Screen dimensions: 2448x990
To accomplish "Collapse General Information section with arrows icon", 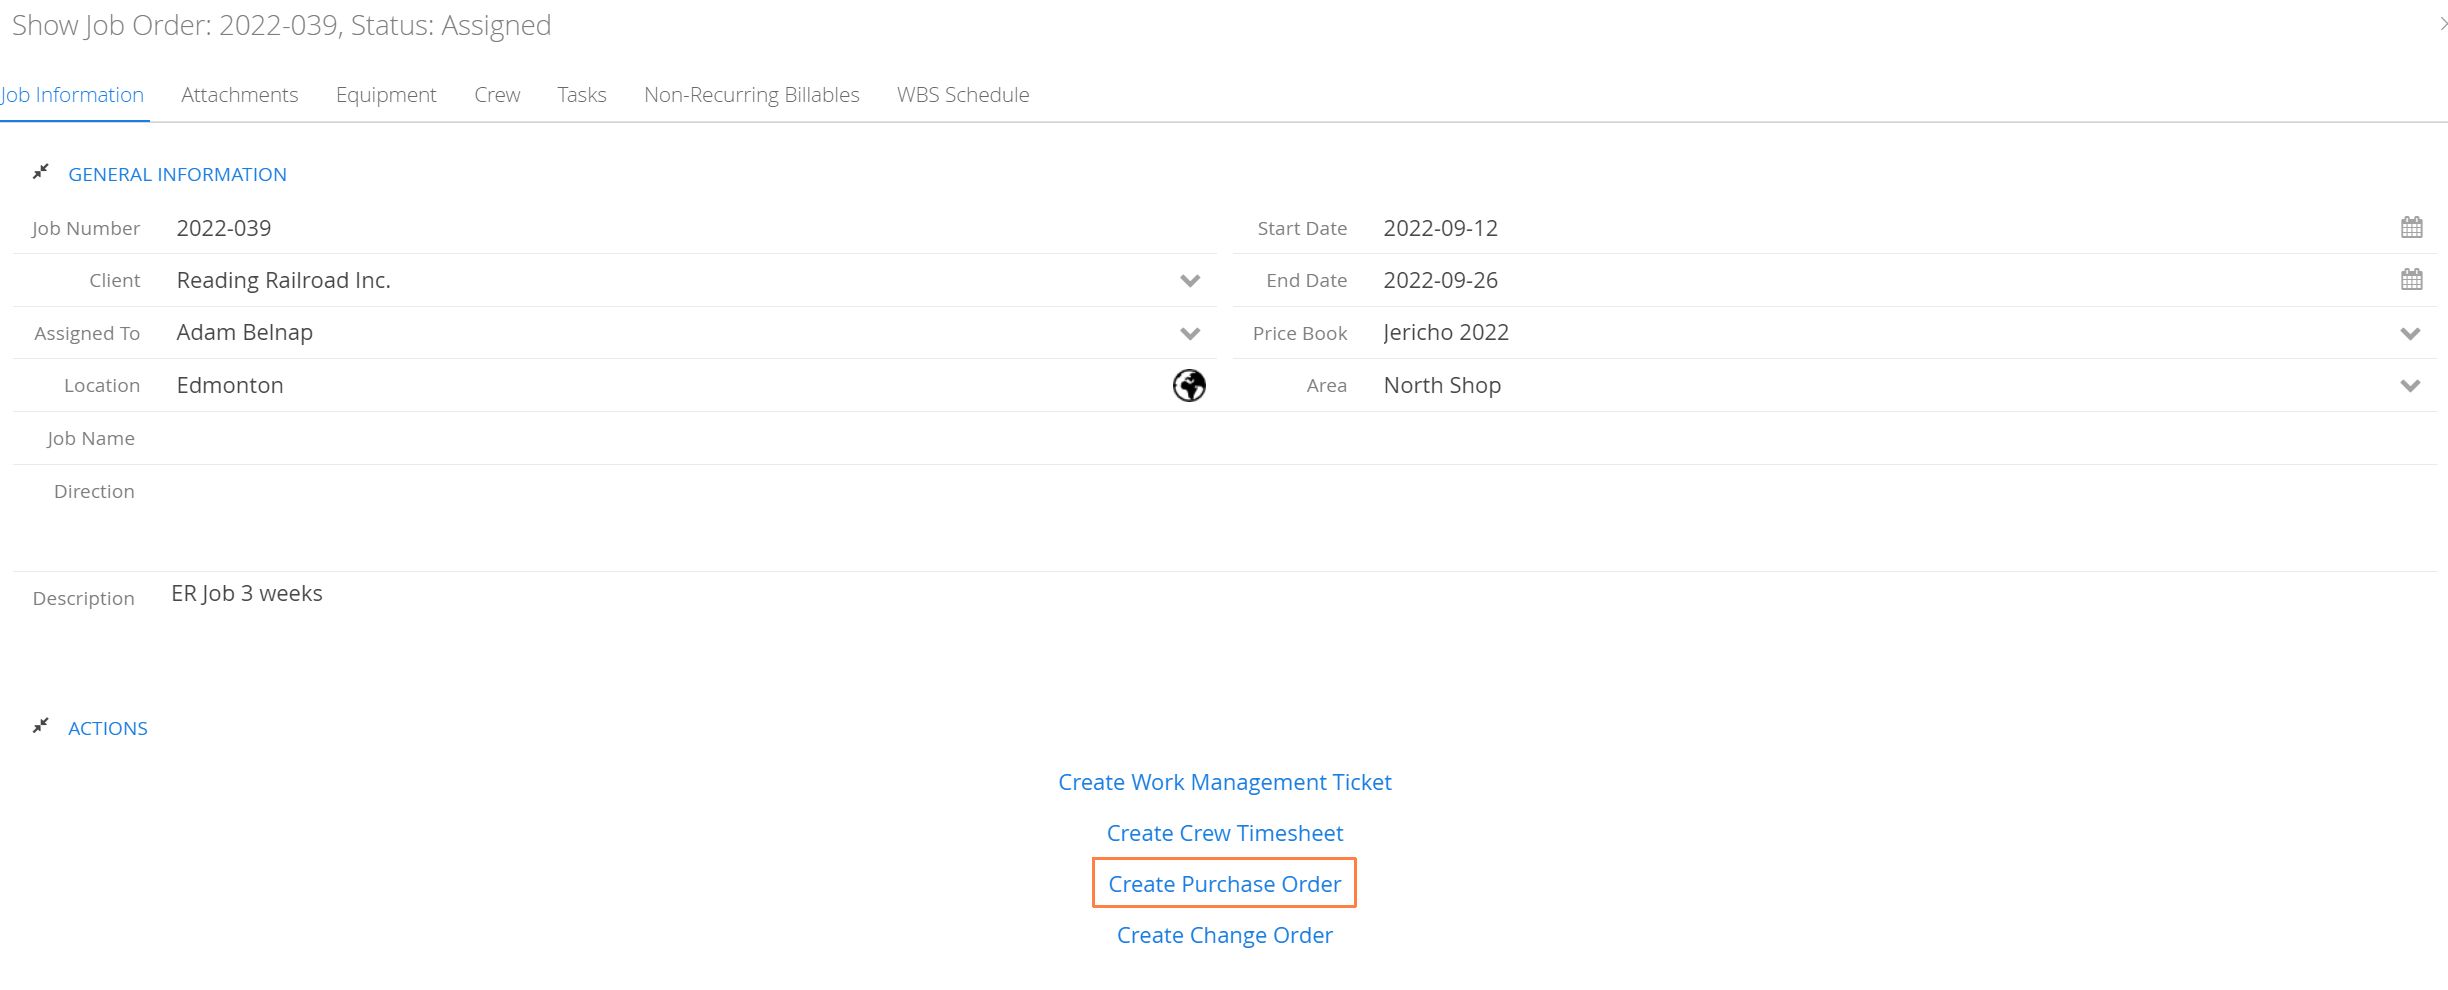I will [40, 172].
